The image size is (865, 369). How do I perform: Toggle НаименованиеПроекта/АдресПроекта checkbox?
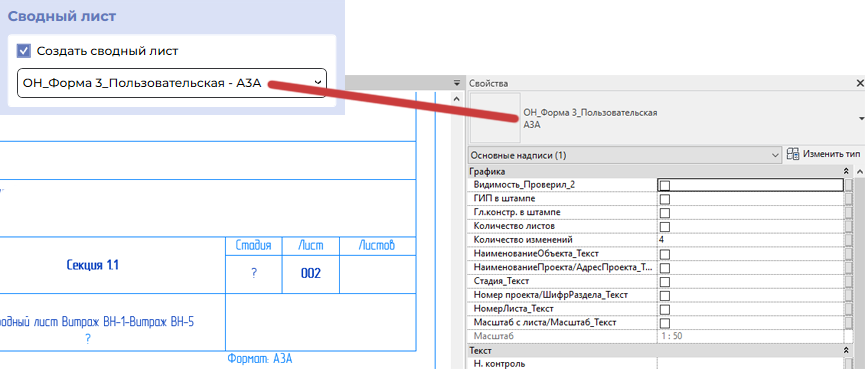pyautogui.click(x=665, y=268)
